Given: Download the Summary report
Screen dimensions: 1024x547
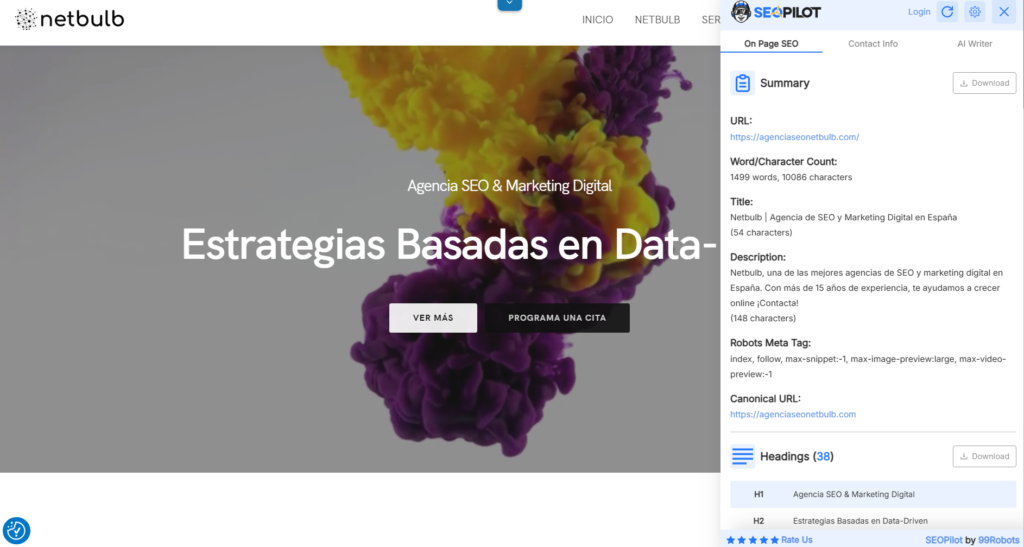Looking at the screenshot, I should (984, 83).
